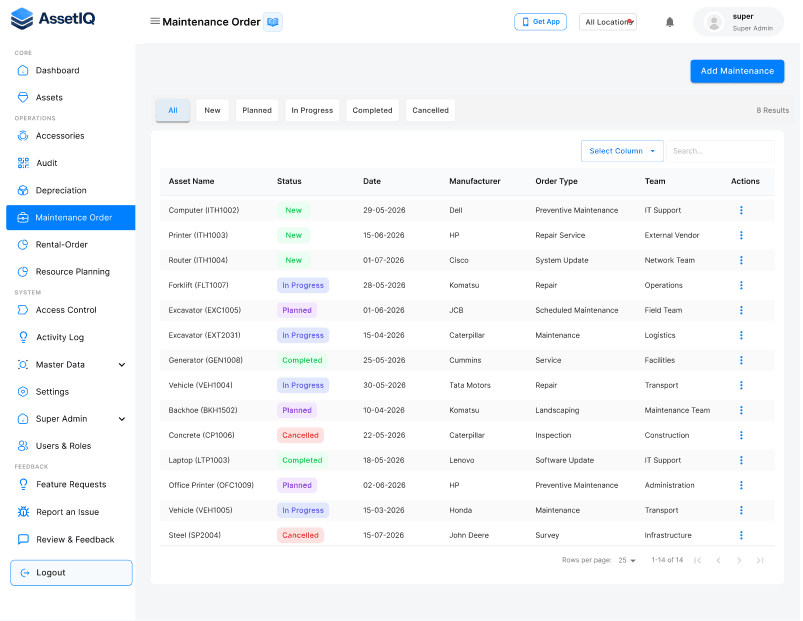Open actions menu for Concrete (CP1006)
The height and width of the screenshot is (621, 803).
[741, 435]
